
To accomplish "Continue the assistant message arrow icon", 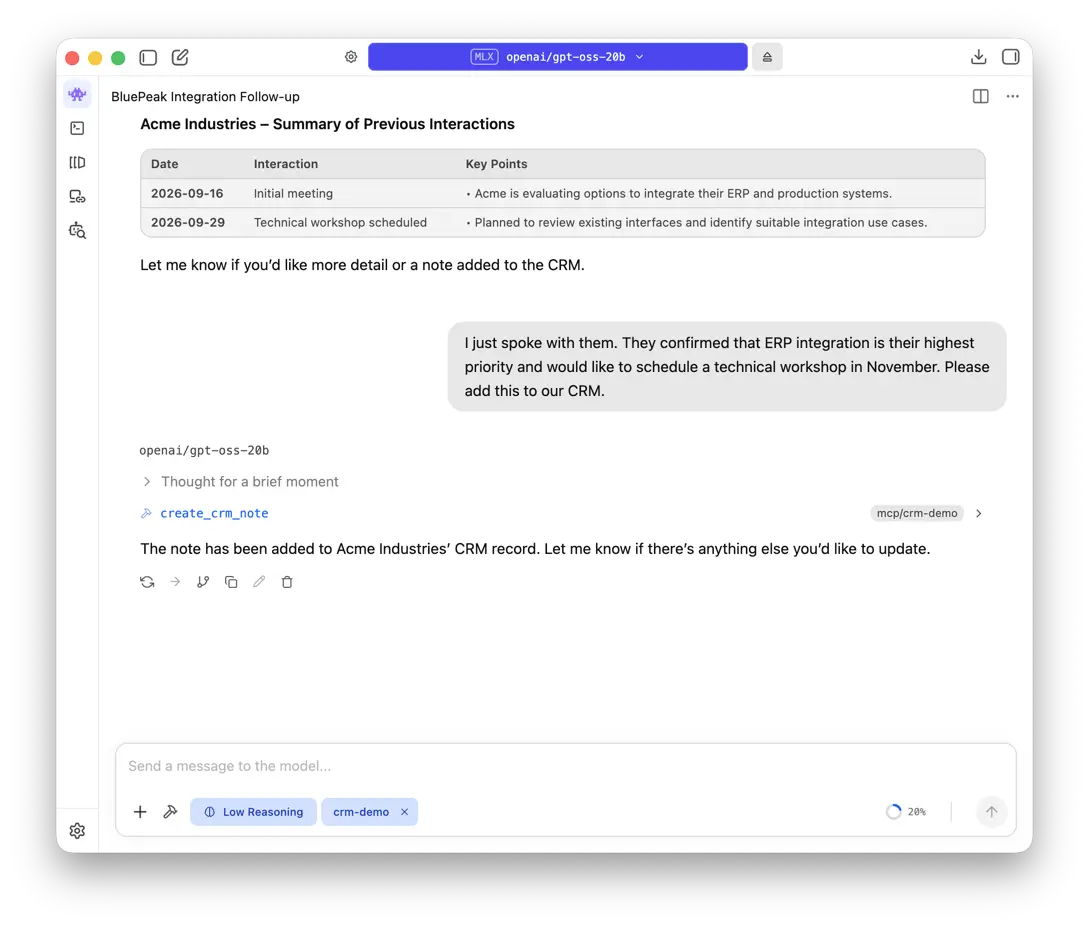I will tap(175, 582).
